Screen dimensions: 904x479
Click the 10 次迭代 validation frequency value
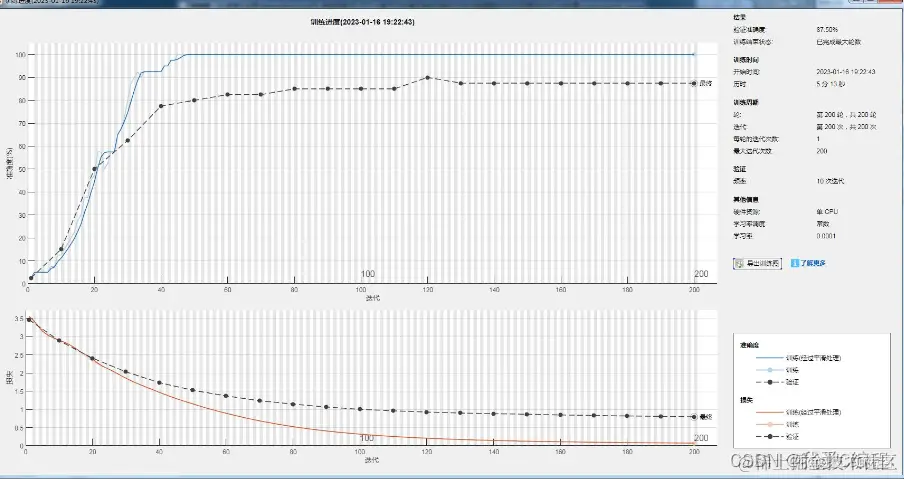pyautogui.click(x=830, y=181)
